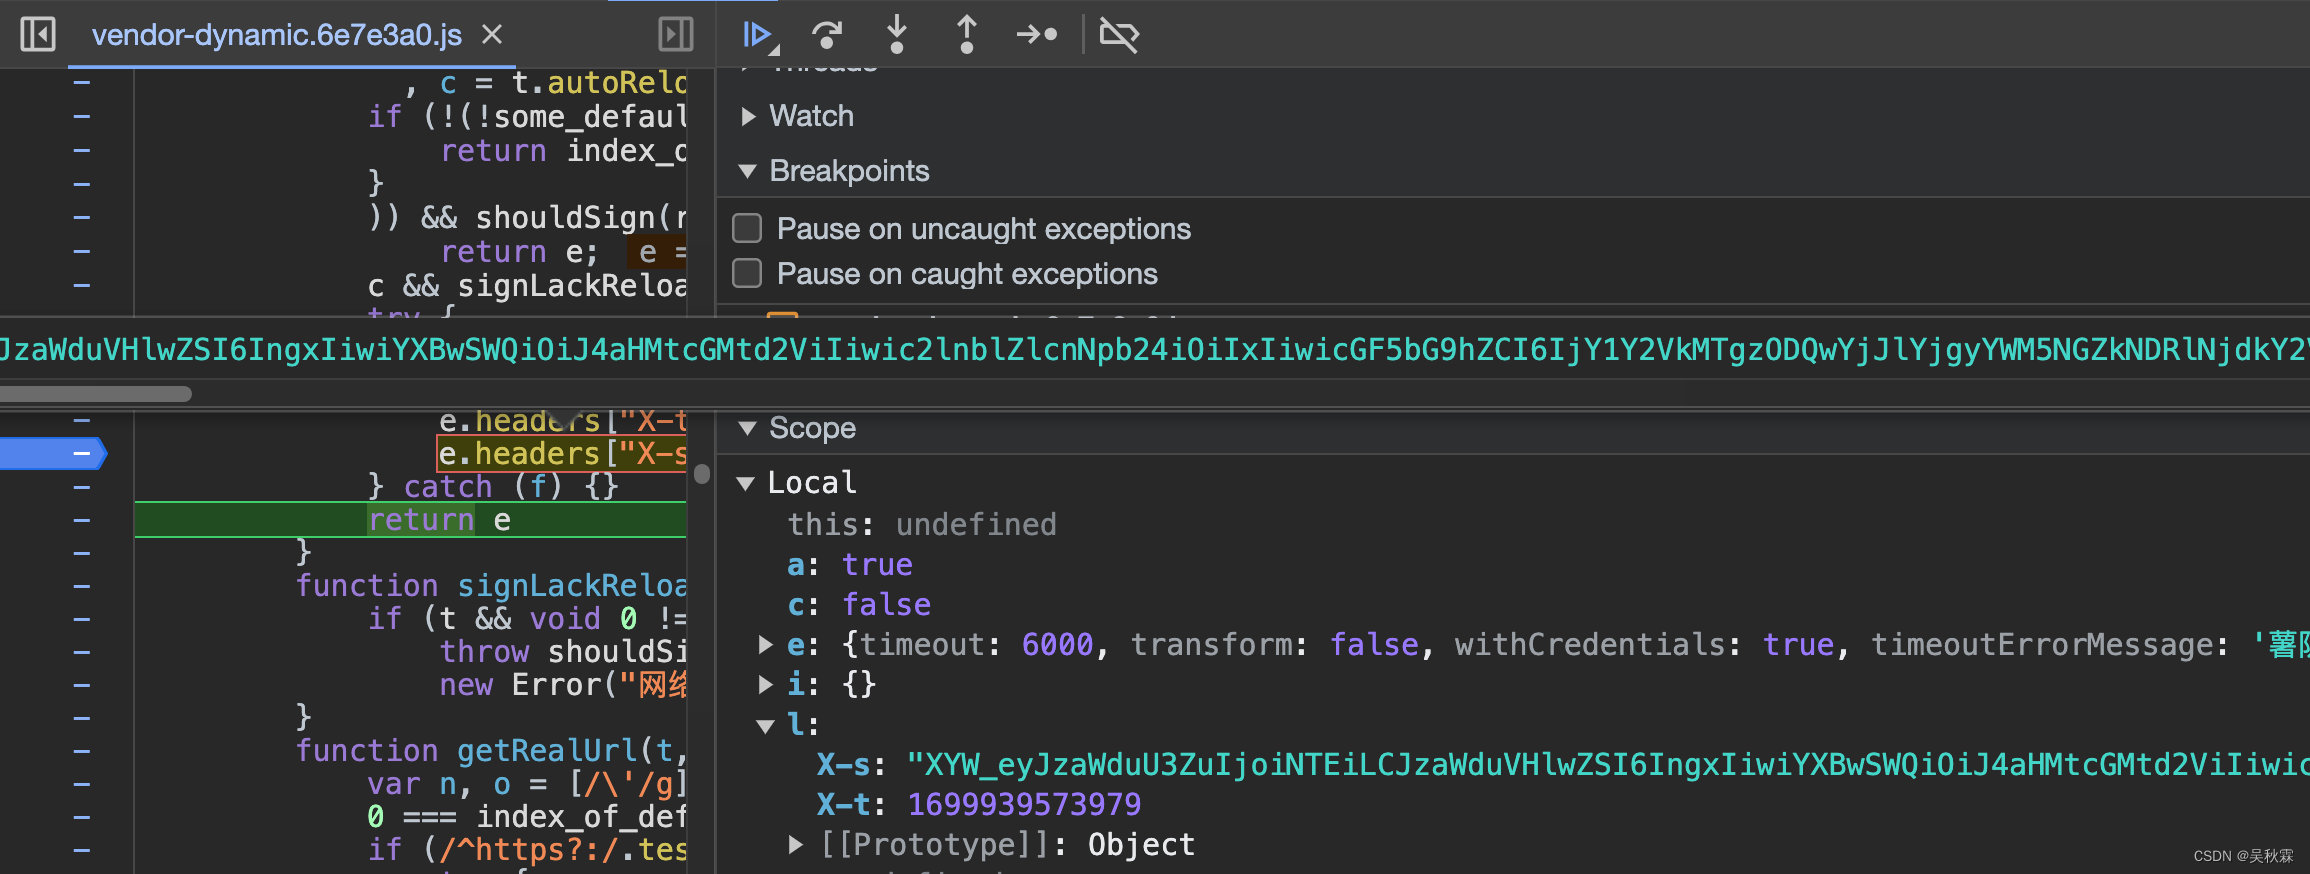Click the 'function signLackReload' definition line

pos(491,585)
